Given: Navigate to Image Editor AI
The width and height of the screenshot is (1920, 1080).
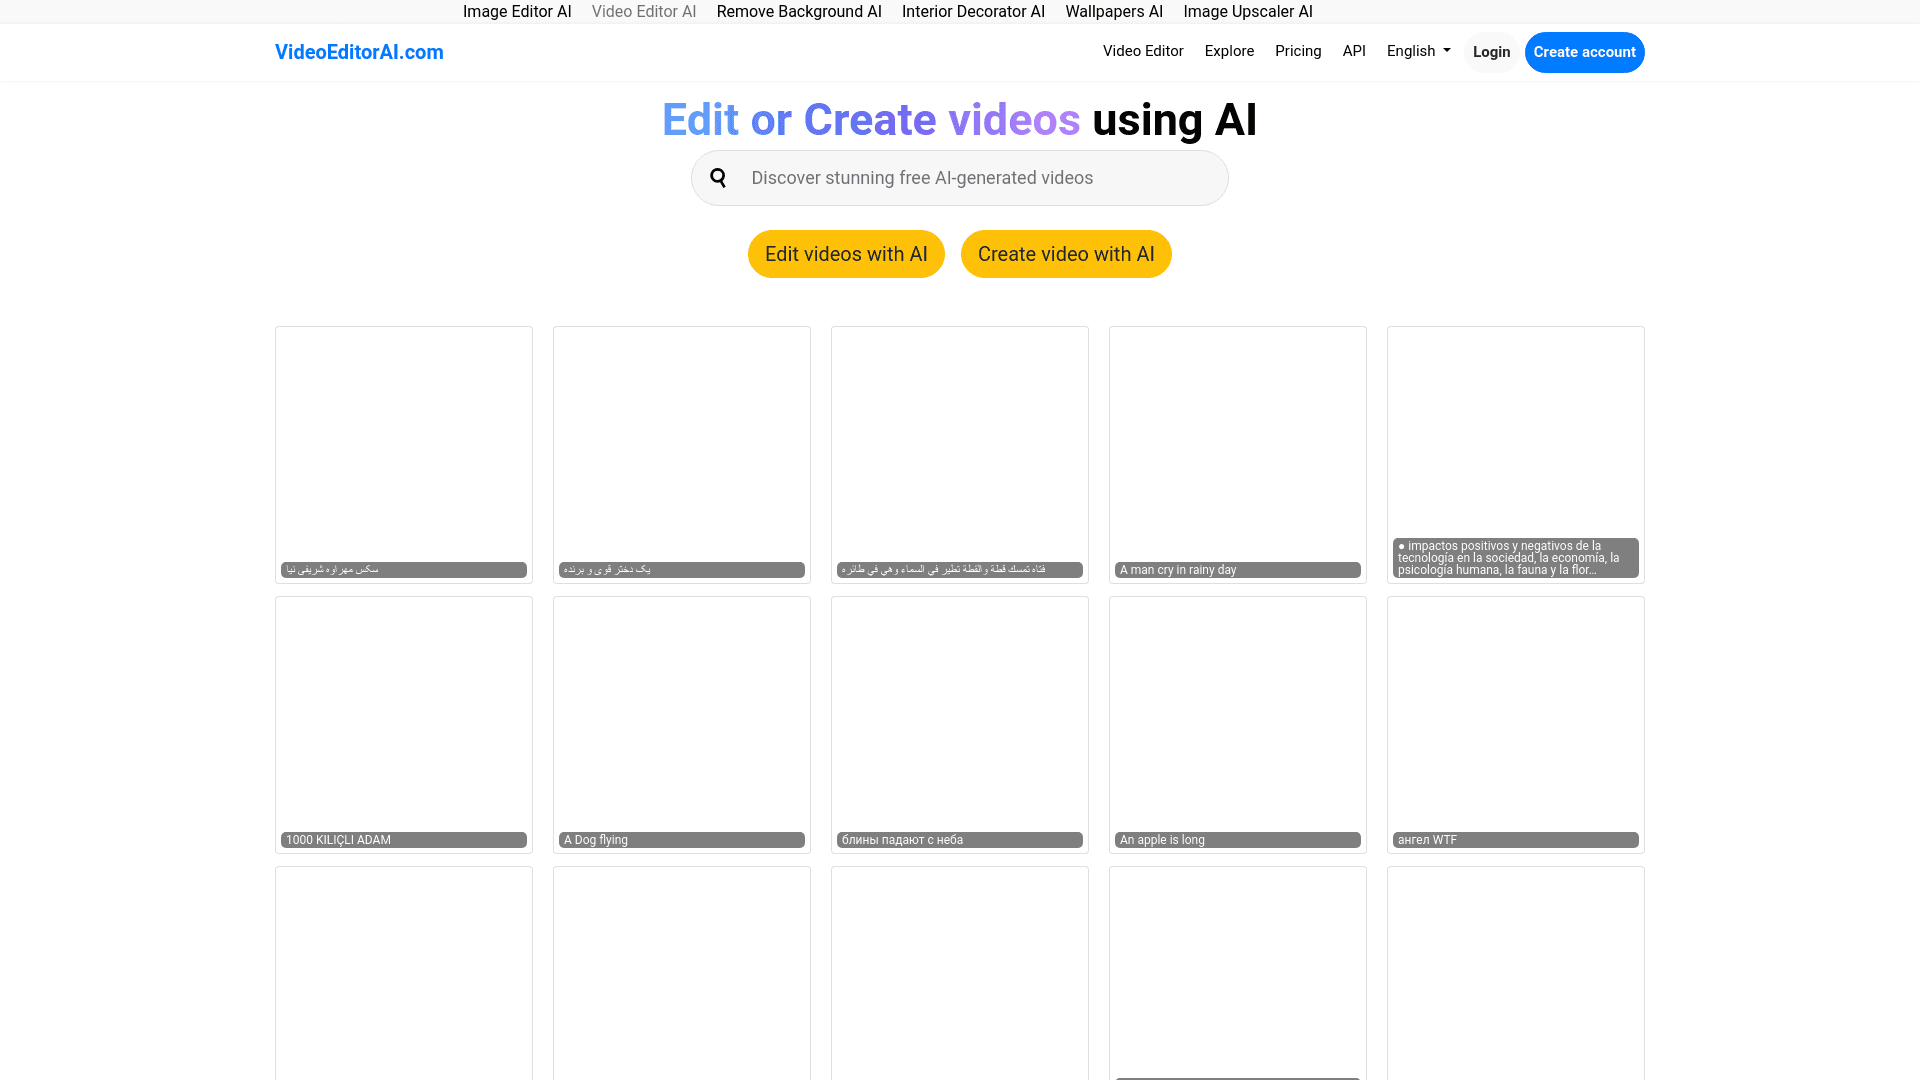Looking at the screenshot, I should 517,11.
